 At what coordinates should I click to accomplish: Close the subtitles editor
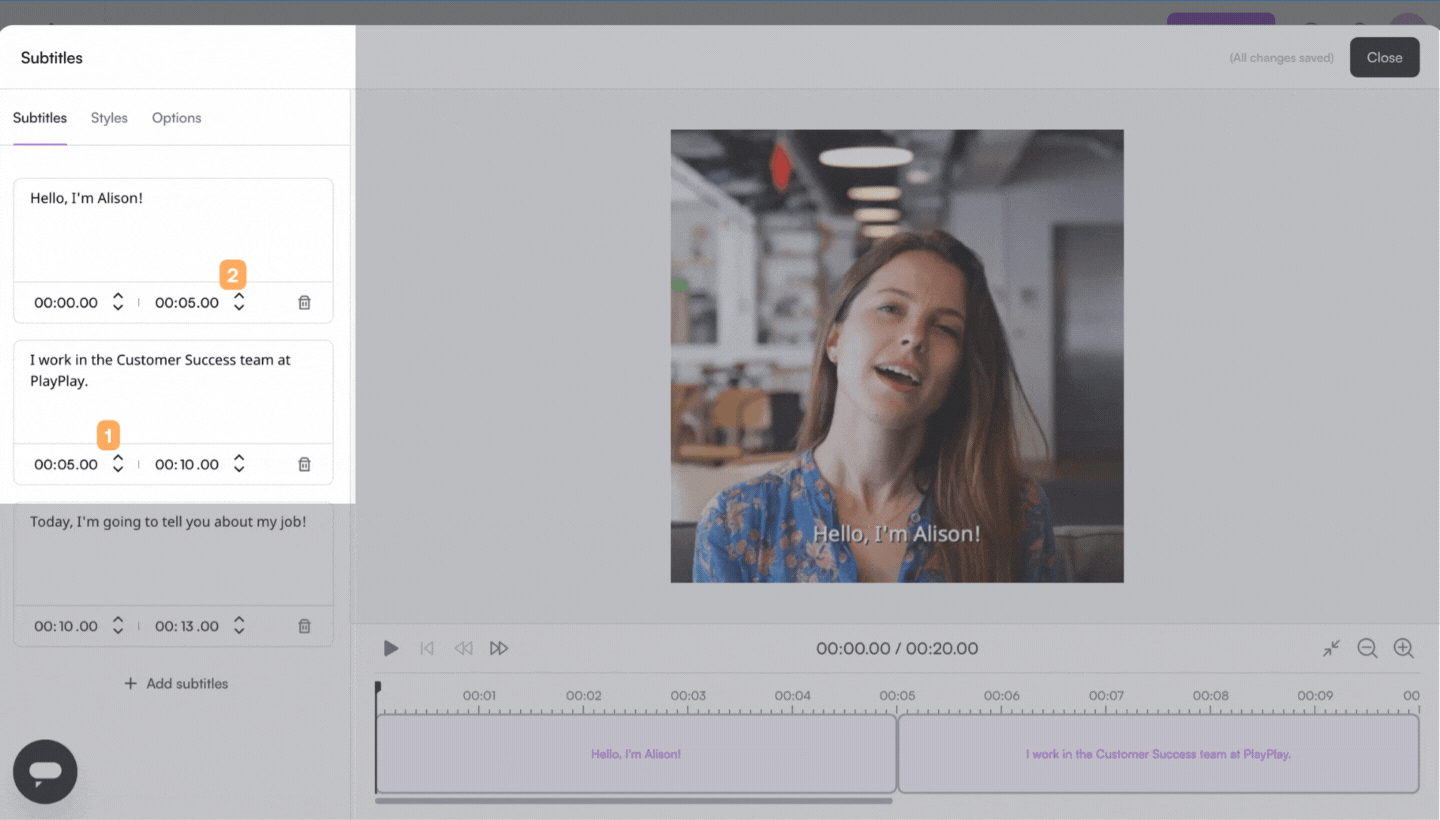[1384, 57]
